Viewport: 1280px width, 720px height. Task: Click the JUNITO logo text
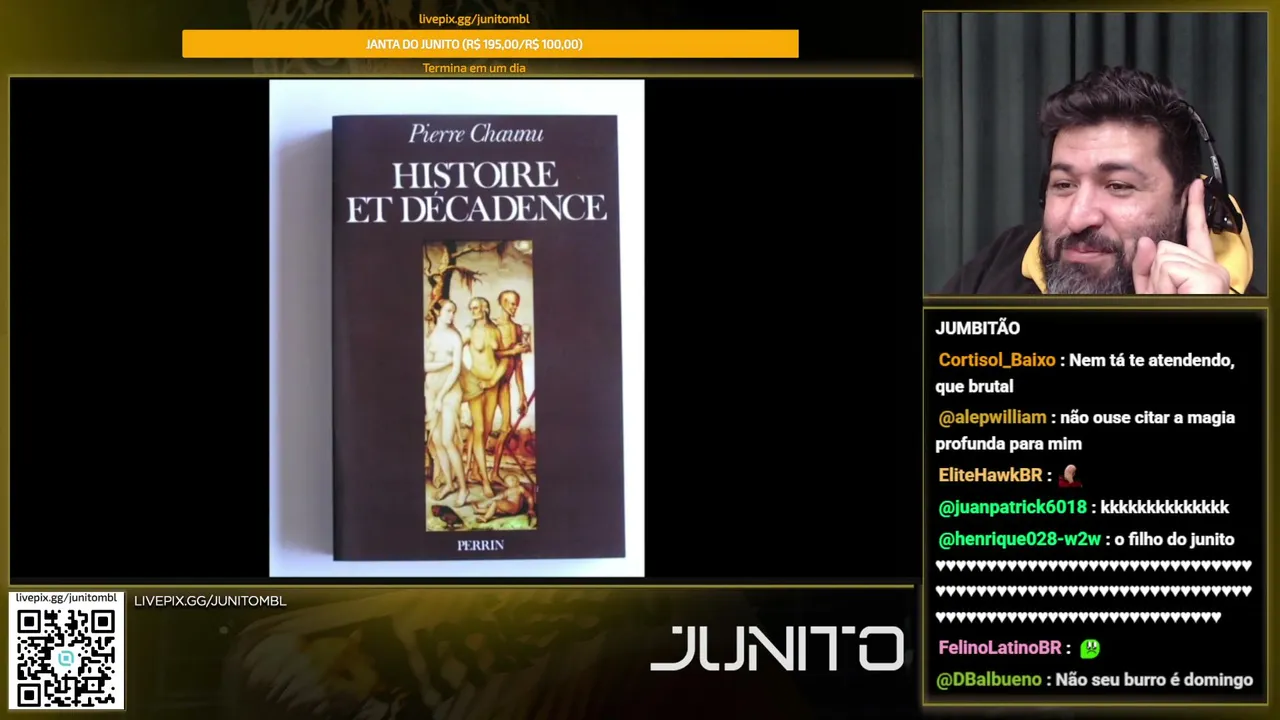777,649
